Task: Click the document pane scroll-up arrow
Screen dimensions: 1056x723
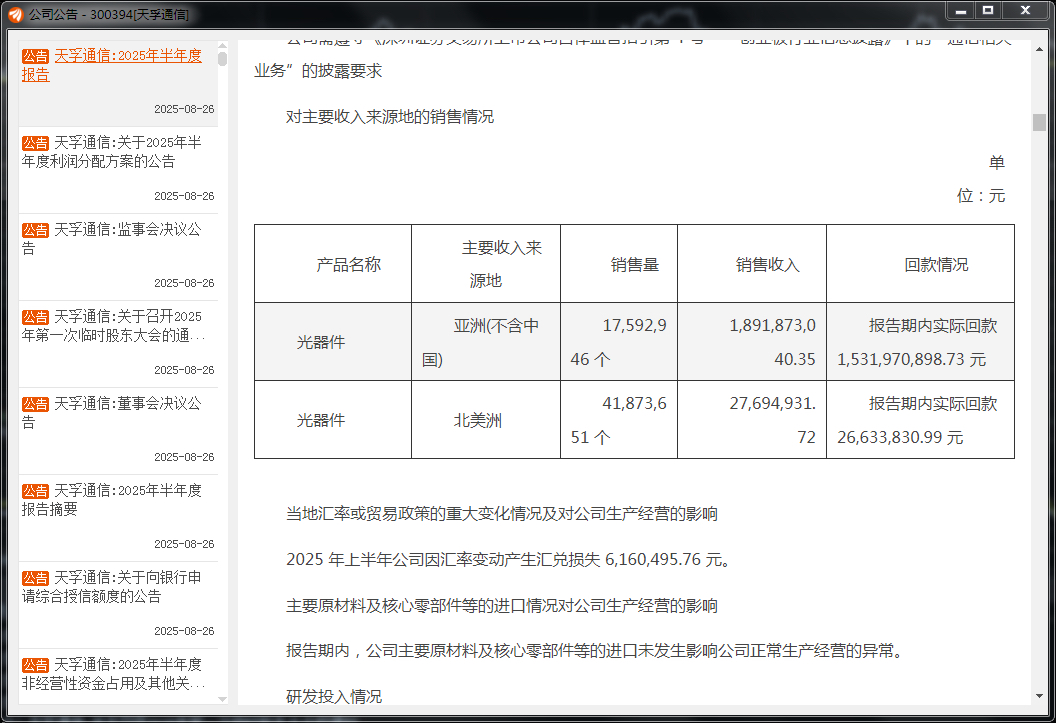Action: pos(1039,49)
